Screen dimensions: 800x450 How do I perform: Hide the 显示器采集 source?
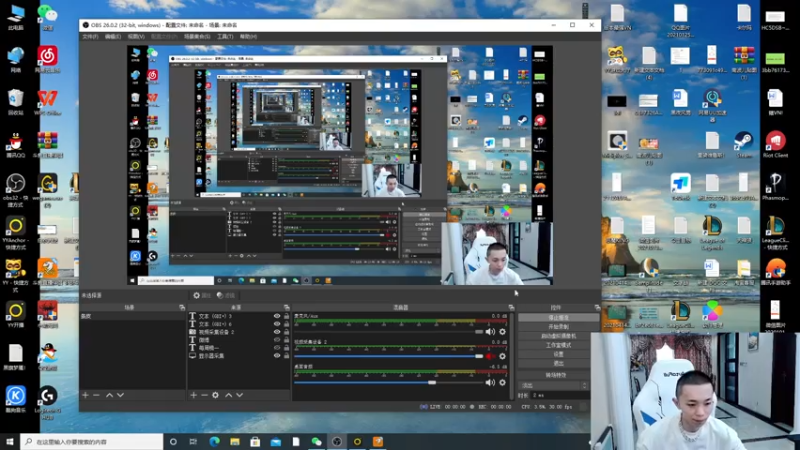[x=277, y=356]
